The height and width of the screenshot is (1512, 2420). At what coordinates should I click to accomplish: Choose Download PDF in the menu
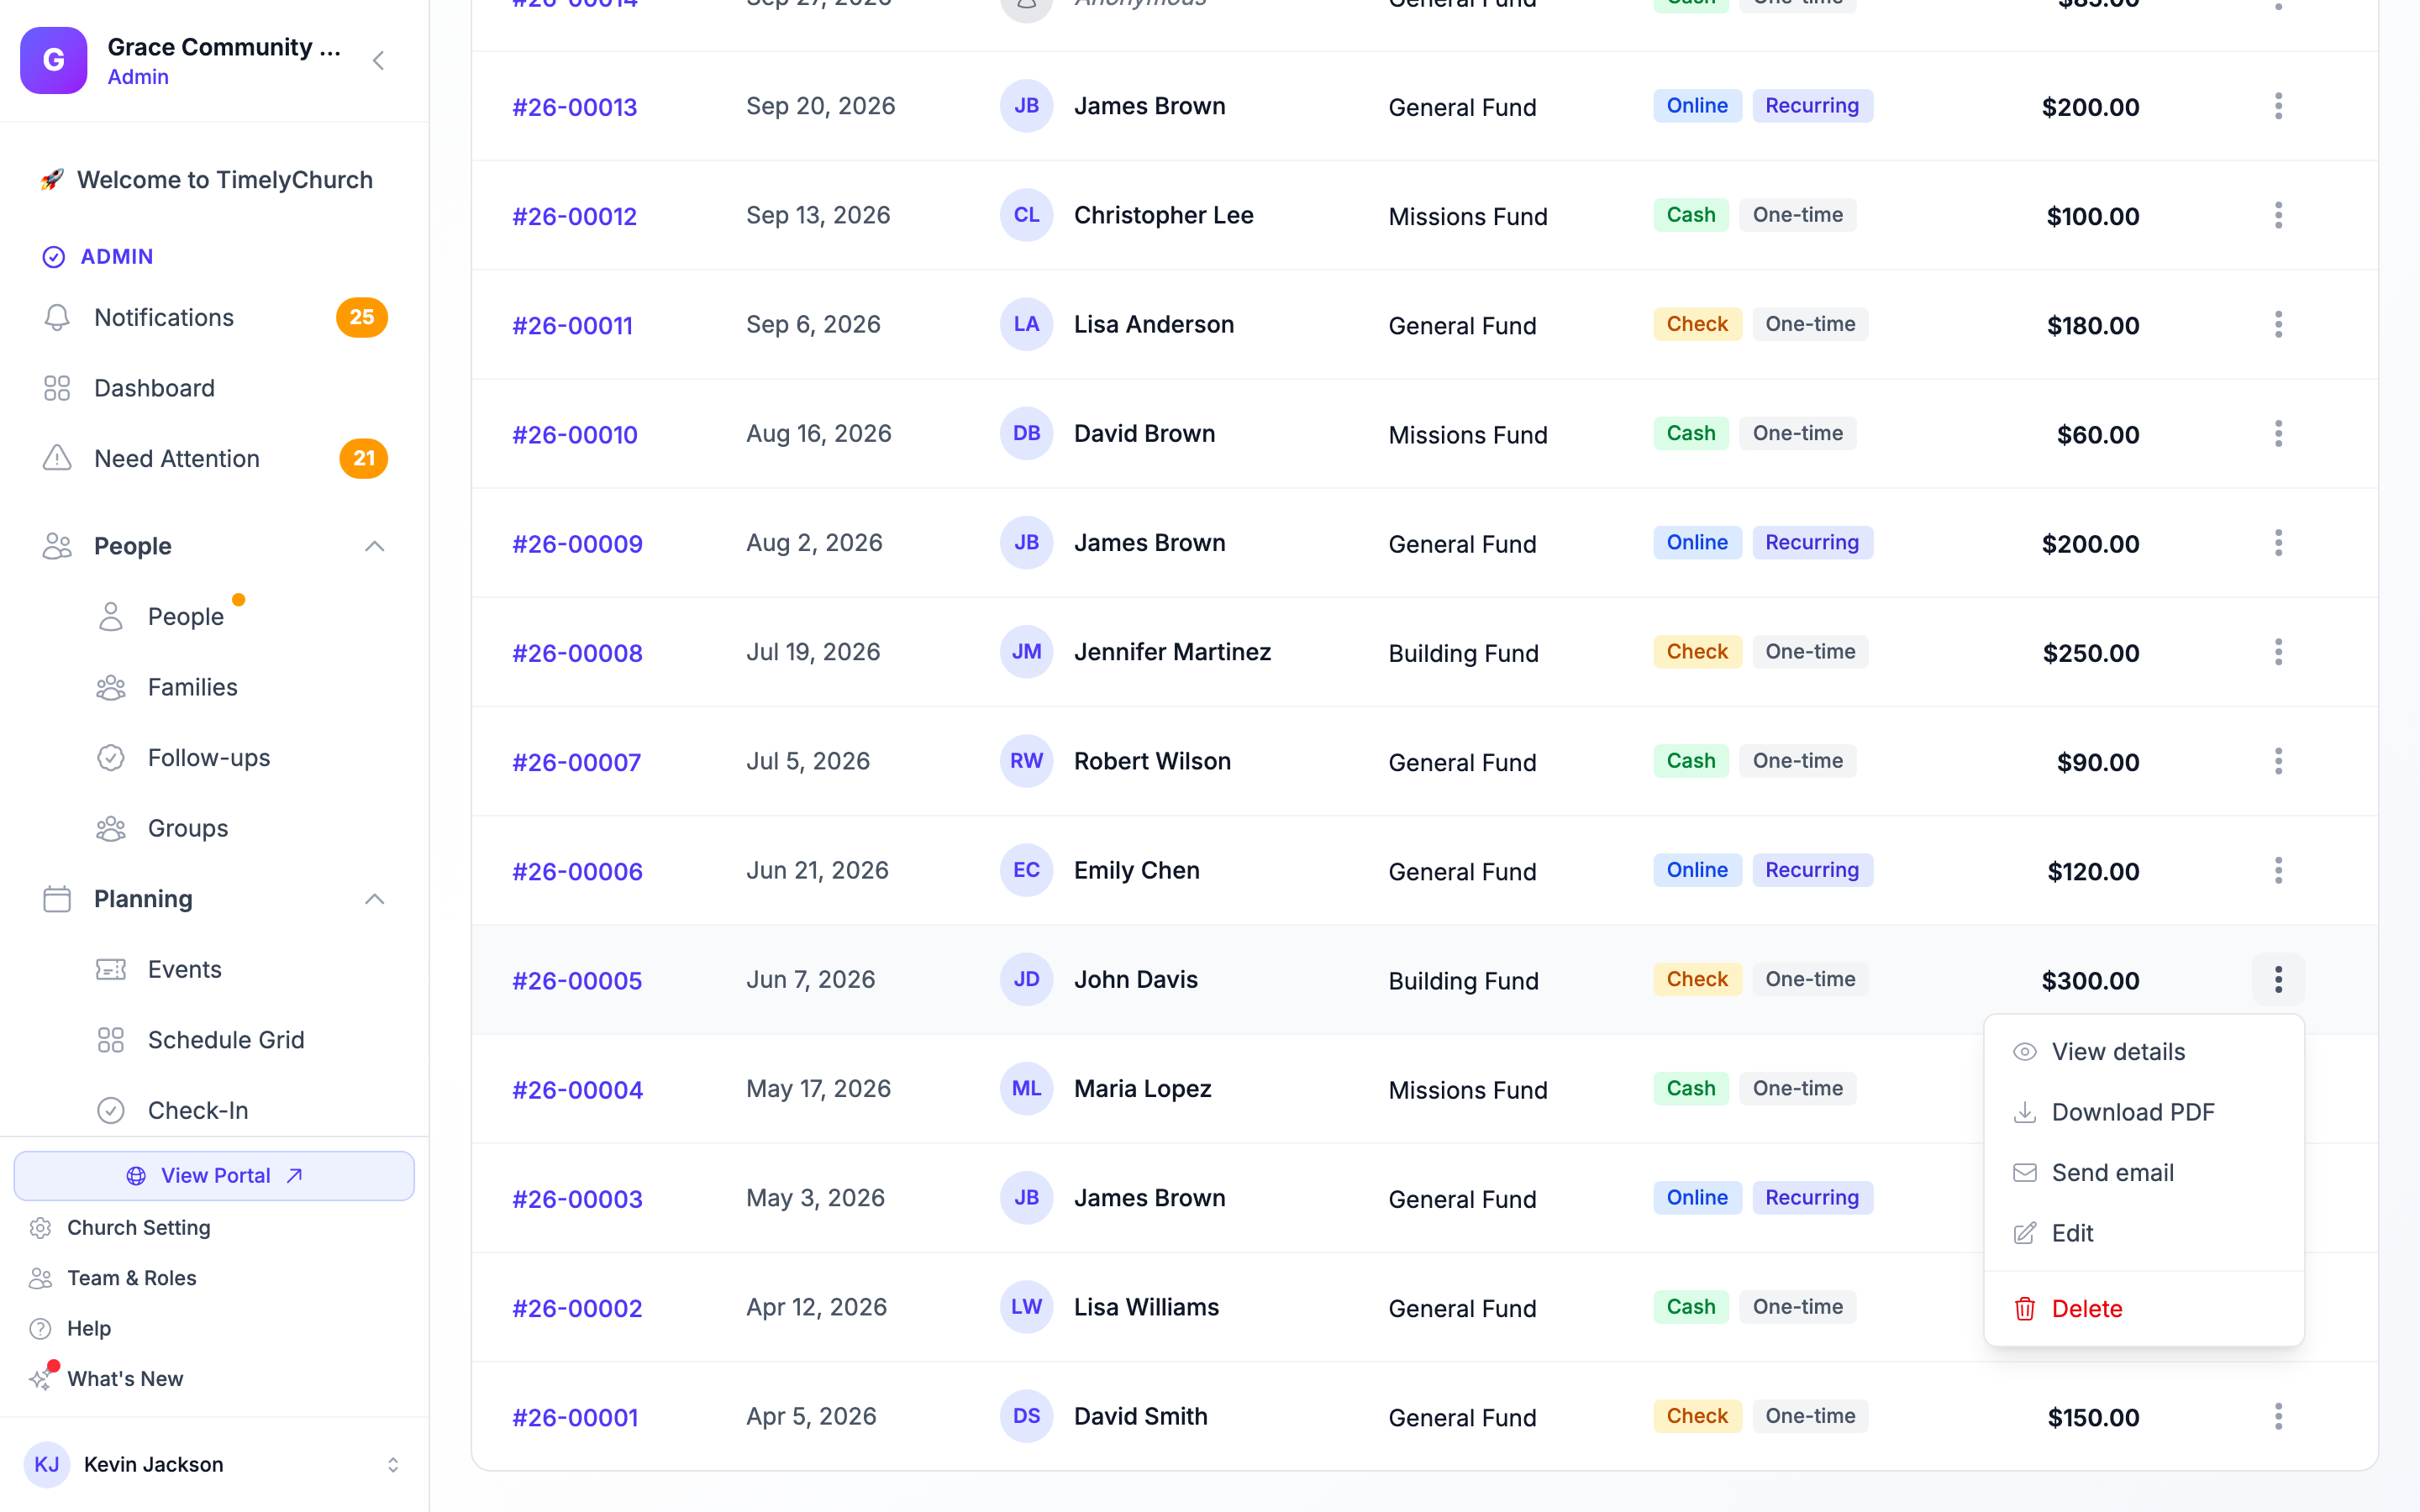[x=2144, y=1112]
